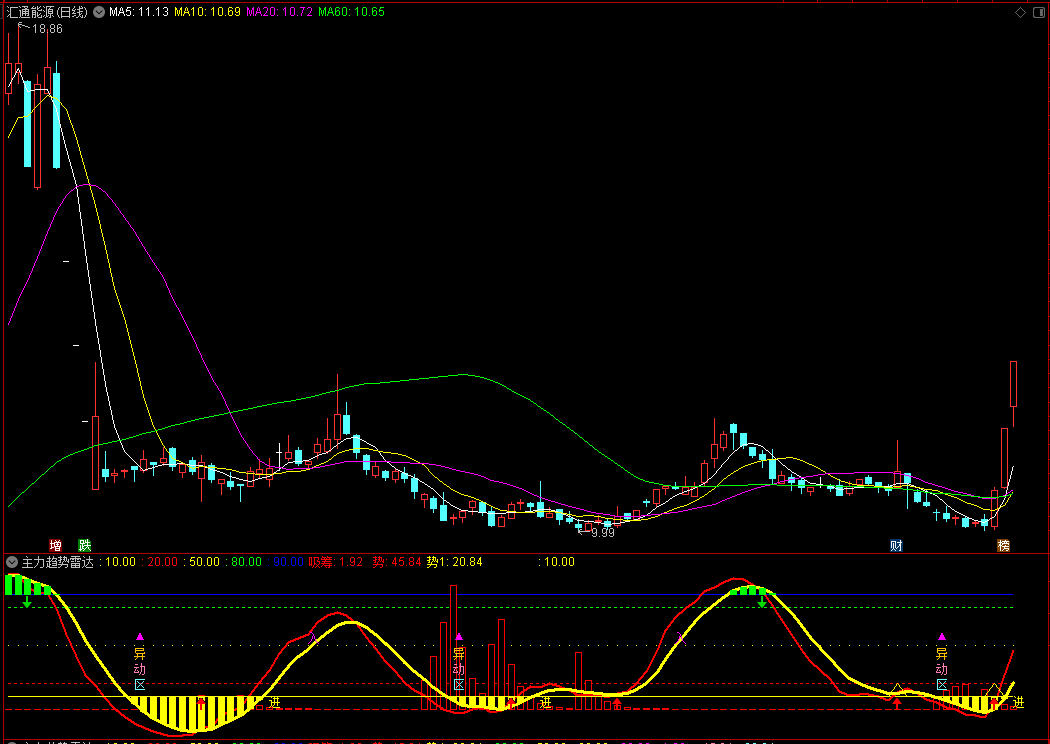
Task: Click the 主力趋势雷达 indicator name
Action: pyautogui.click(x=58, y=562)
